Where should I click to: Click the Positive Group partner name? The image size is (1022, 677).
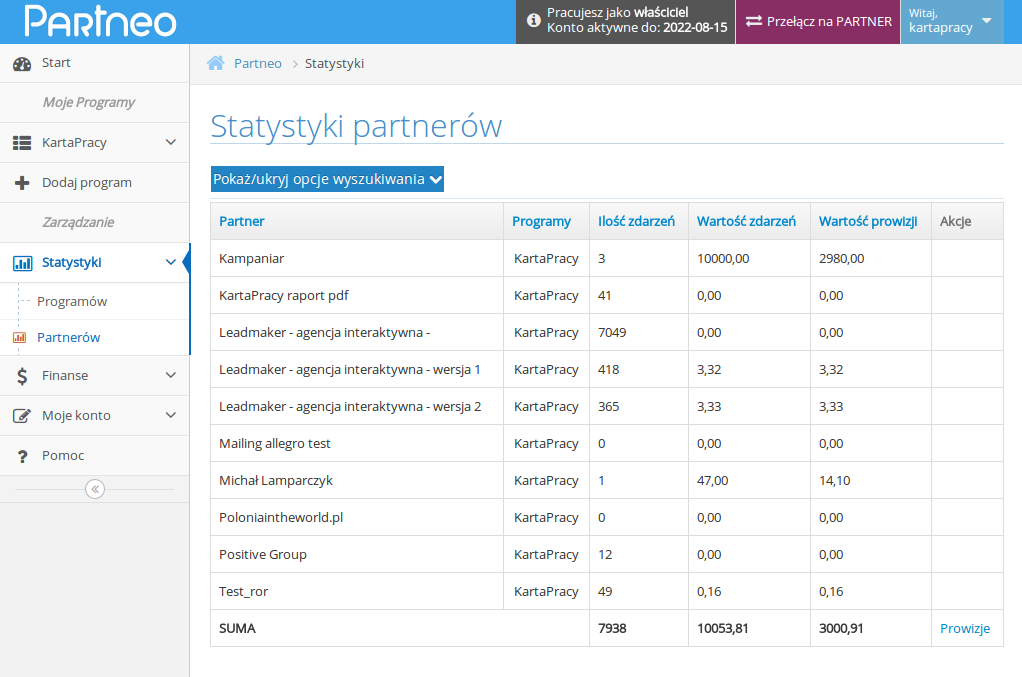(263, 555)
